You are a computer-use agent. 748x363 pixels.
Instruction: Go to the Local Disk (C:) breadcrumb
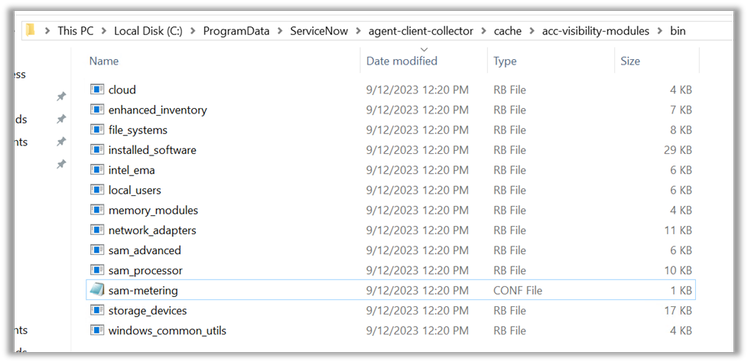click(x=148, y=31)
